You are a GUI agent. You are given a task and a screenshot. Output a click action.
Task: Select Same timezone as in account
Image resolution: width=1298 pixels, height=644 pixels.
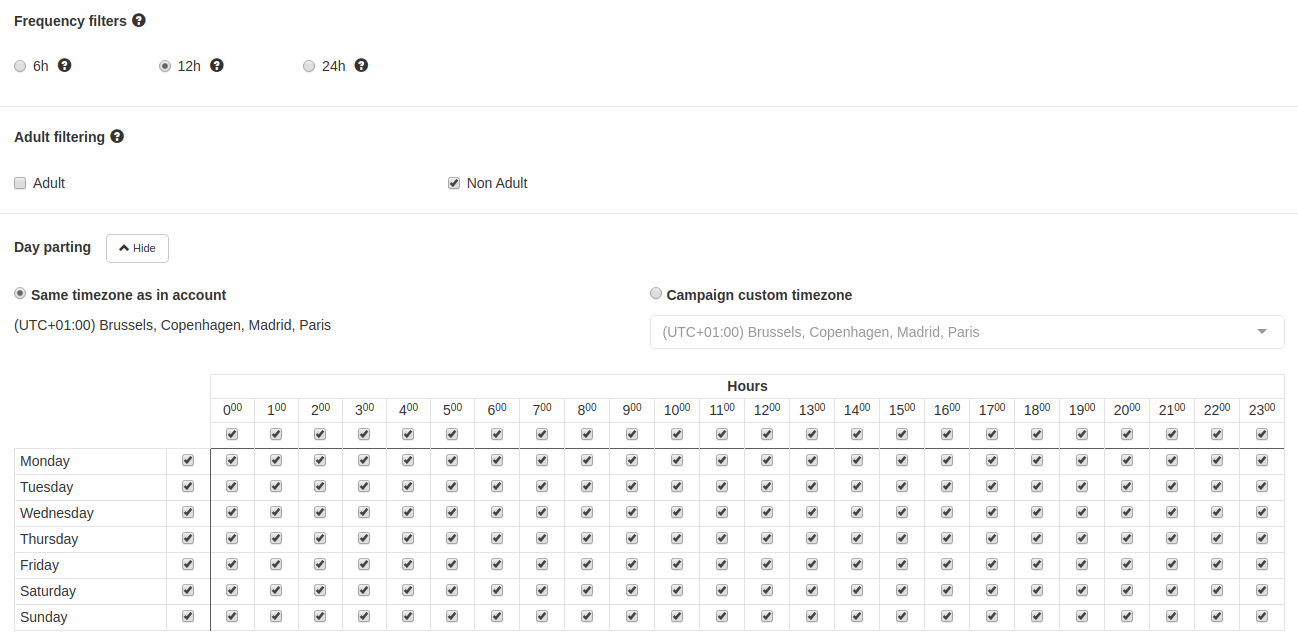(20, 294)
